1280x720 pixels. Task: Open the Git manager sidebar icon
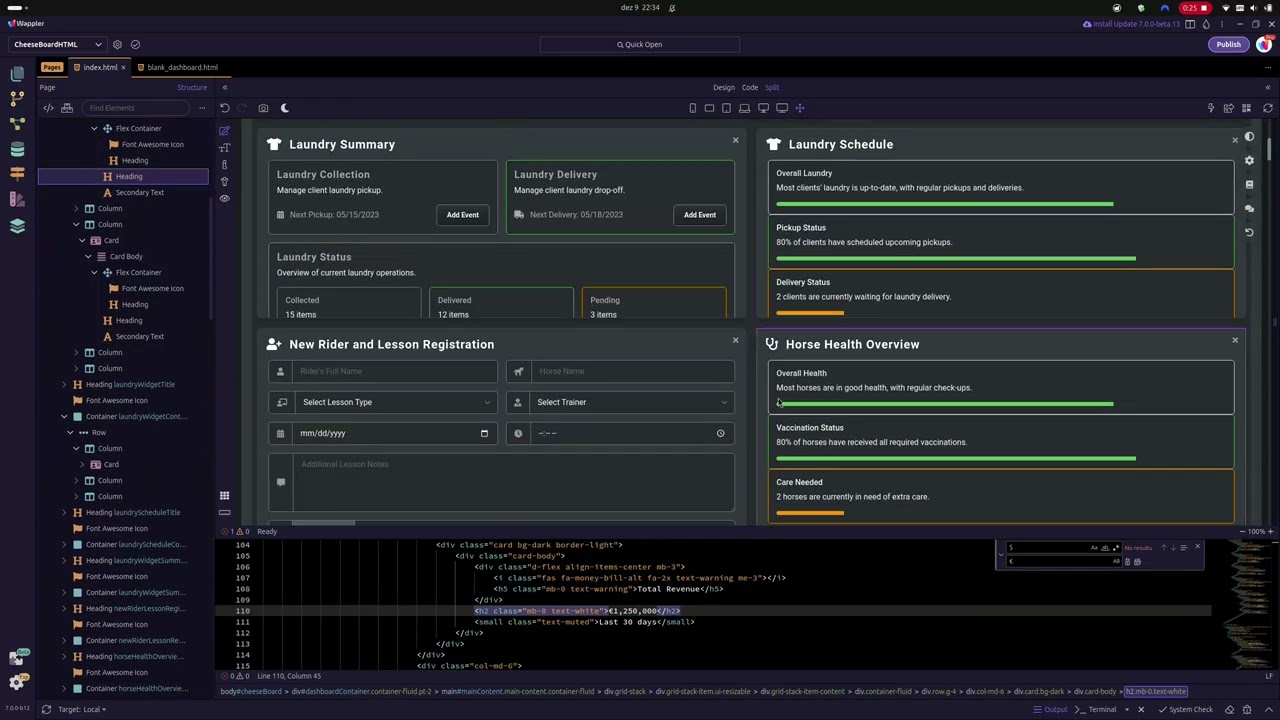[17, 98]
